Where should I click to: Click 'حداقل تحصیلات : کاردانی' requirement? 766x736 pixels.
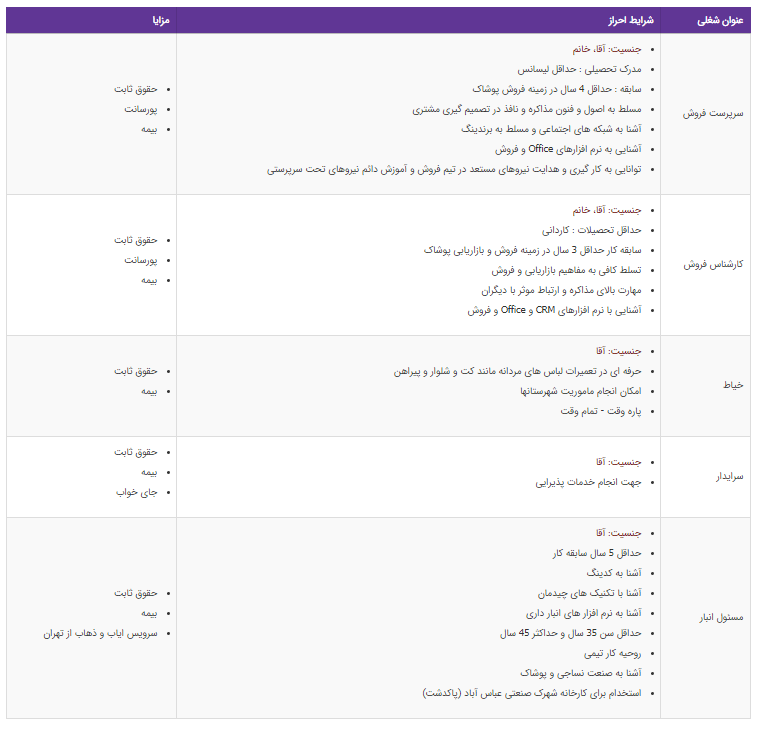click(x=592, y=231)
